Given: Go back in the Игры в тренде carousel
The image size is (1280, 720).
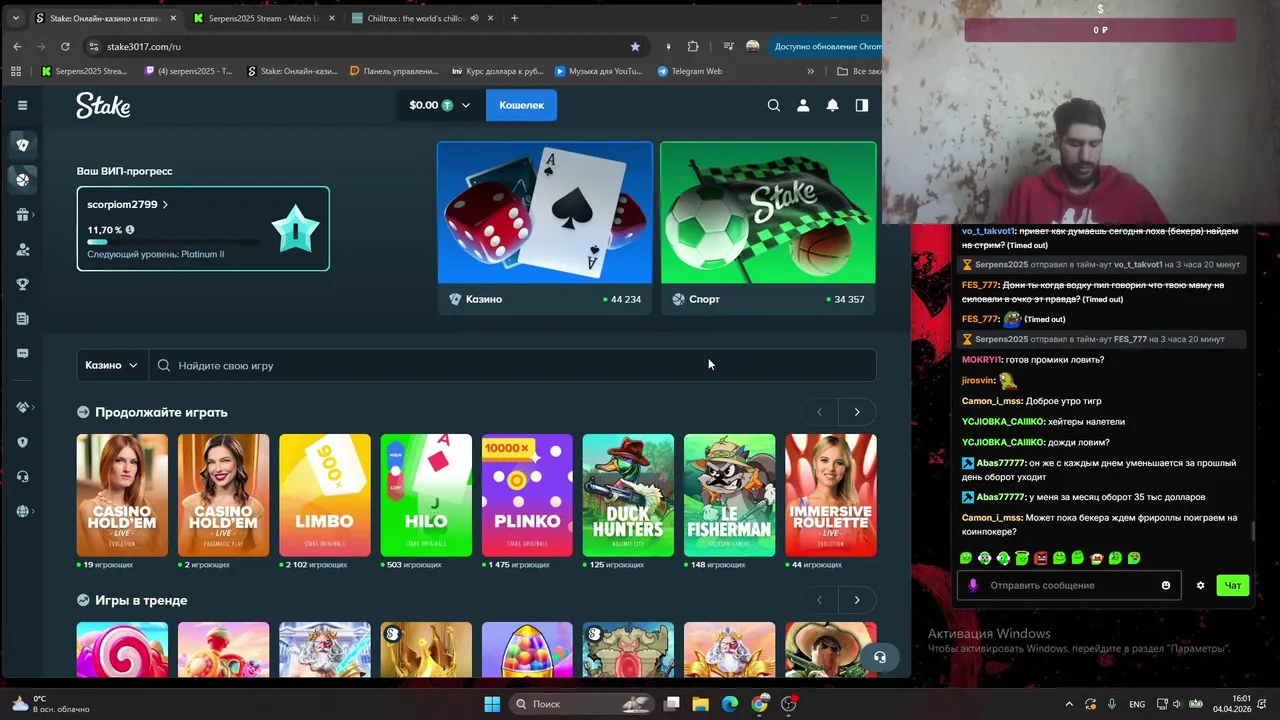Looking at the screenshot, I should click(x=819, y=600).
